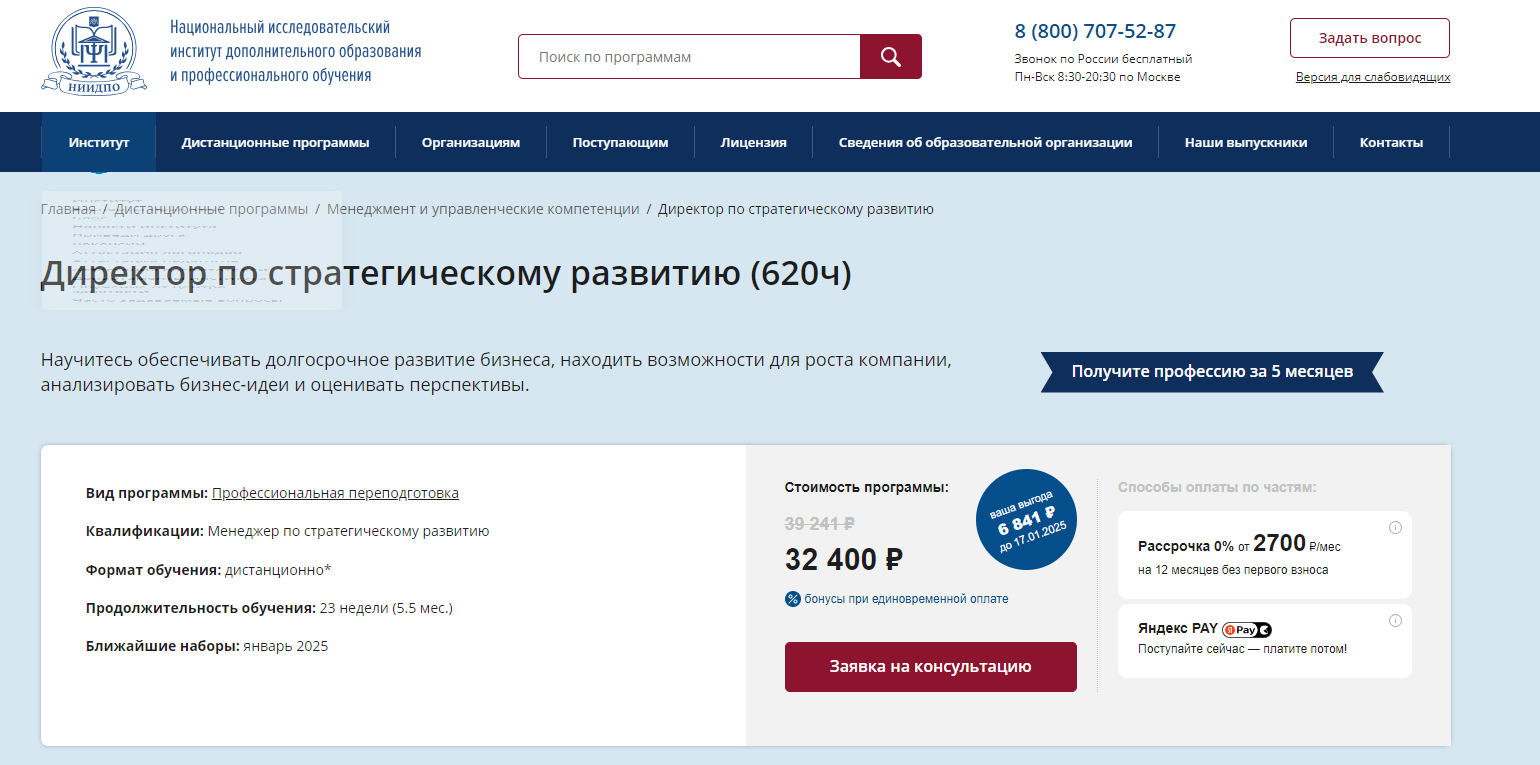Open Дистанционные программы menu

[275, 142]
